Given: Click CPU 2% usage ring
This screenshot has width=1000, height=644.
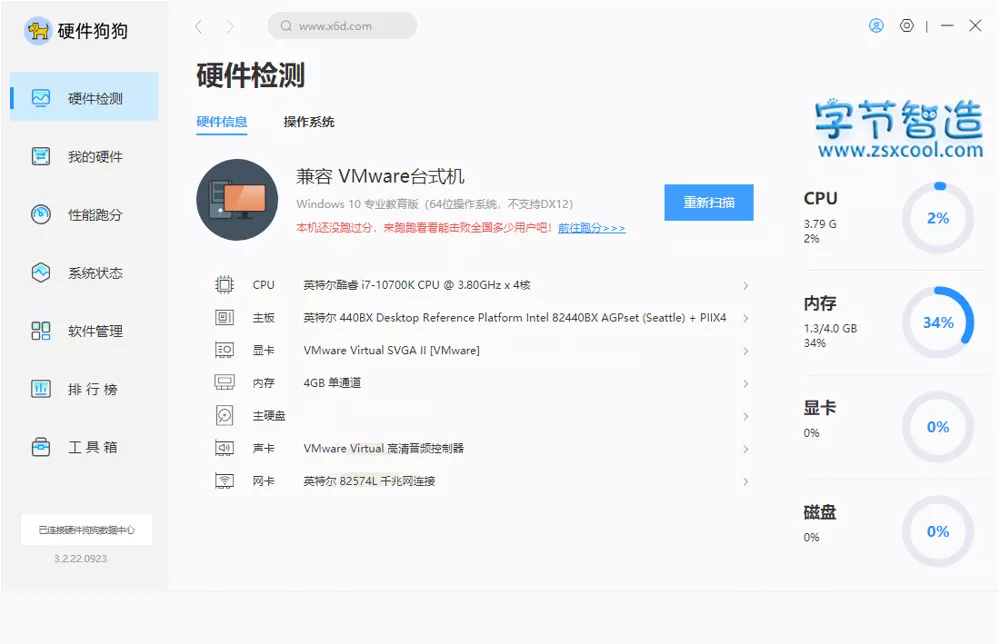Looking at the screenshot, I should pos(938,218).
